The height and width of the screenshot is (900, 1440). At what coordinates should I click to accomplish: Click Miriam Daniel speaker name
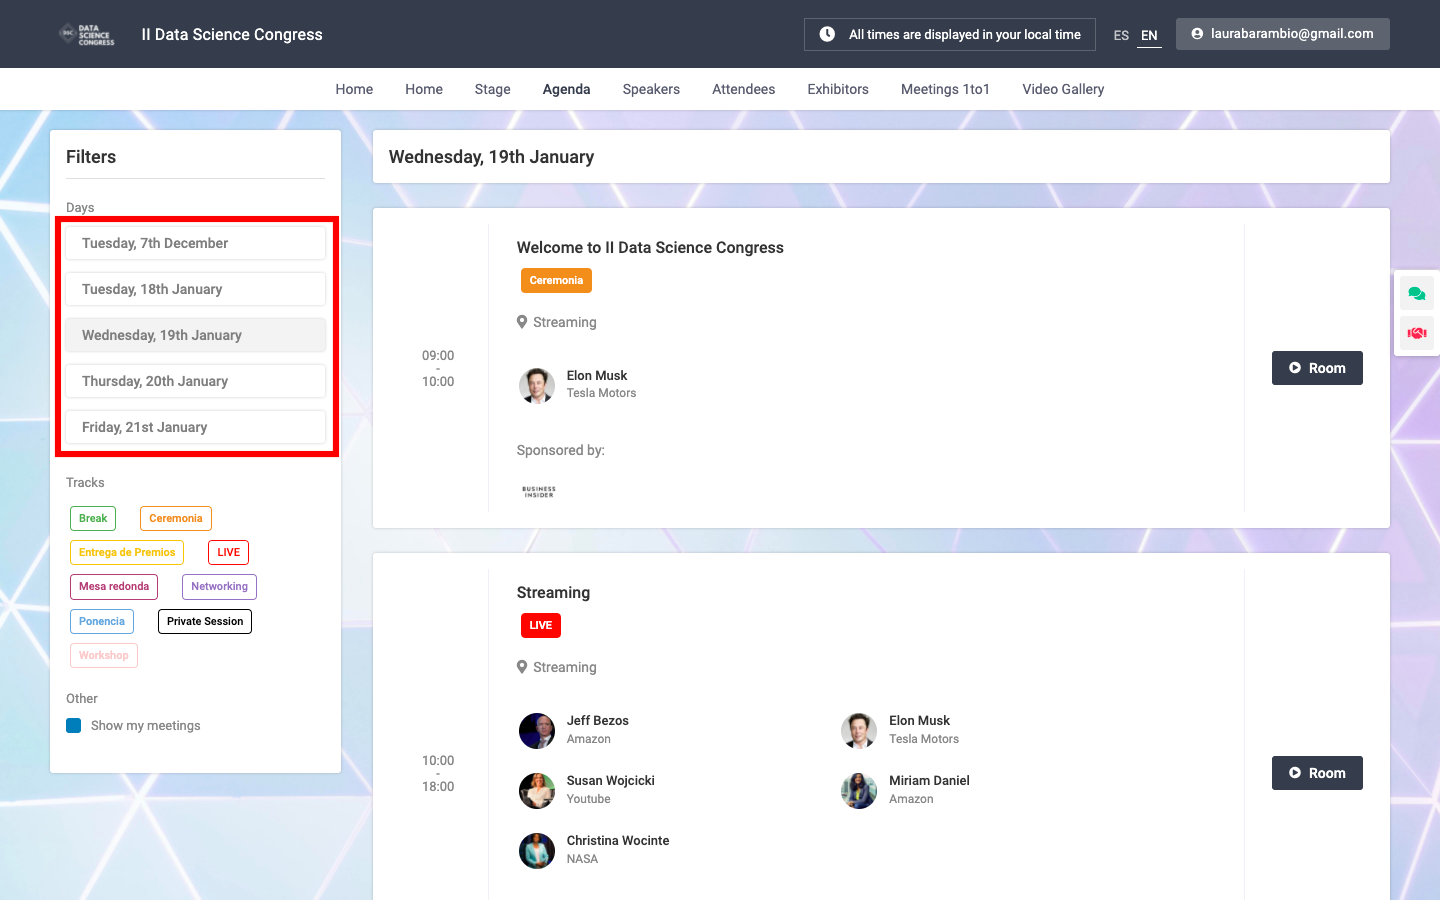(929, 781)
